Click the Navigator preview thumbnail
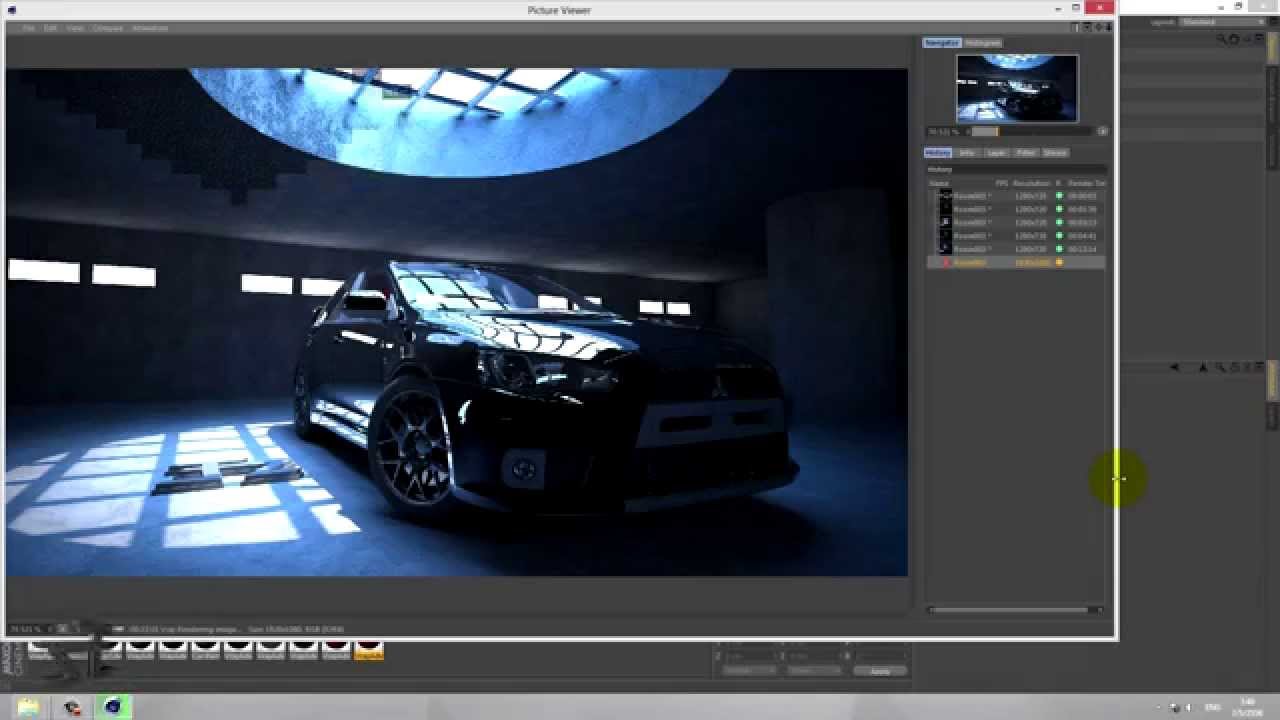The image size is (1280, 720). [x=1017, y=88]
